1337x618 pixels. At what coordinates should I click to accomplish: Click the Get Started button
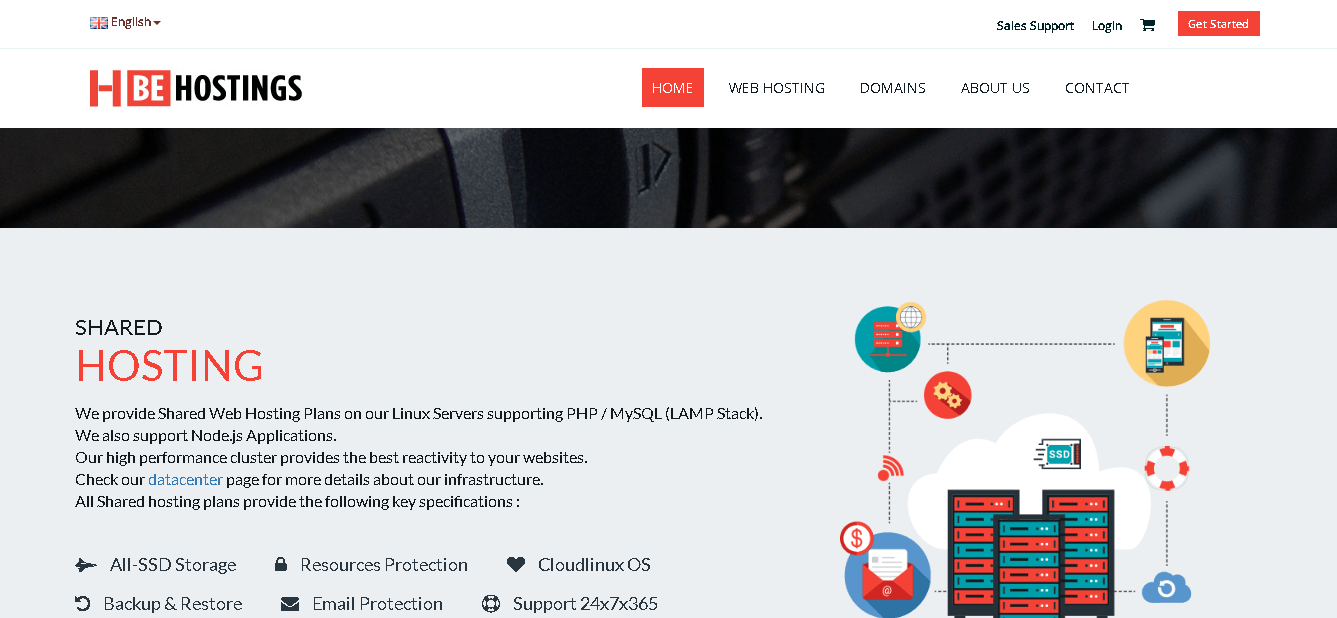1219,24
